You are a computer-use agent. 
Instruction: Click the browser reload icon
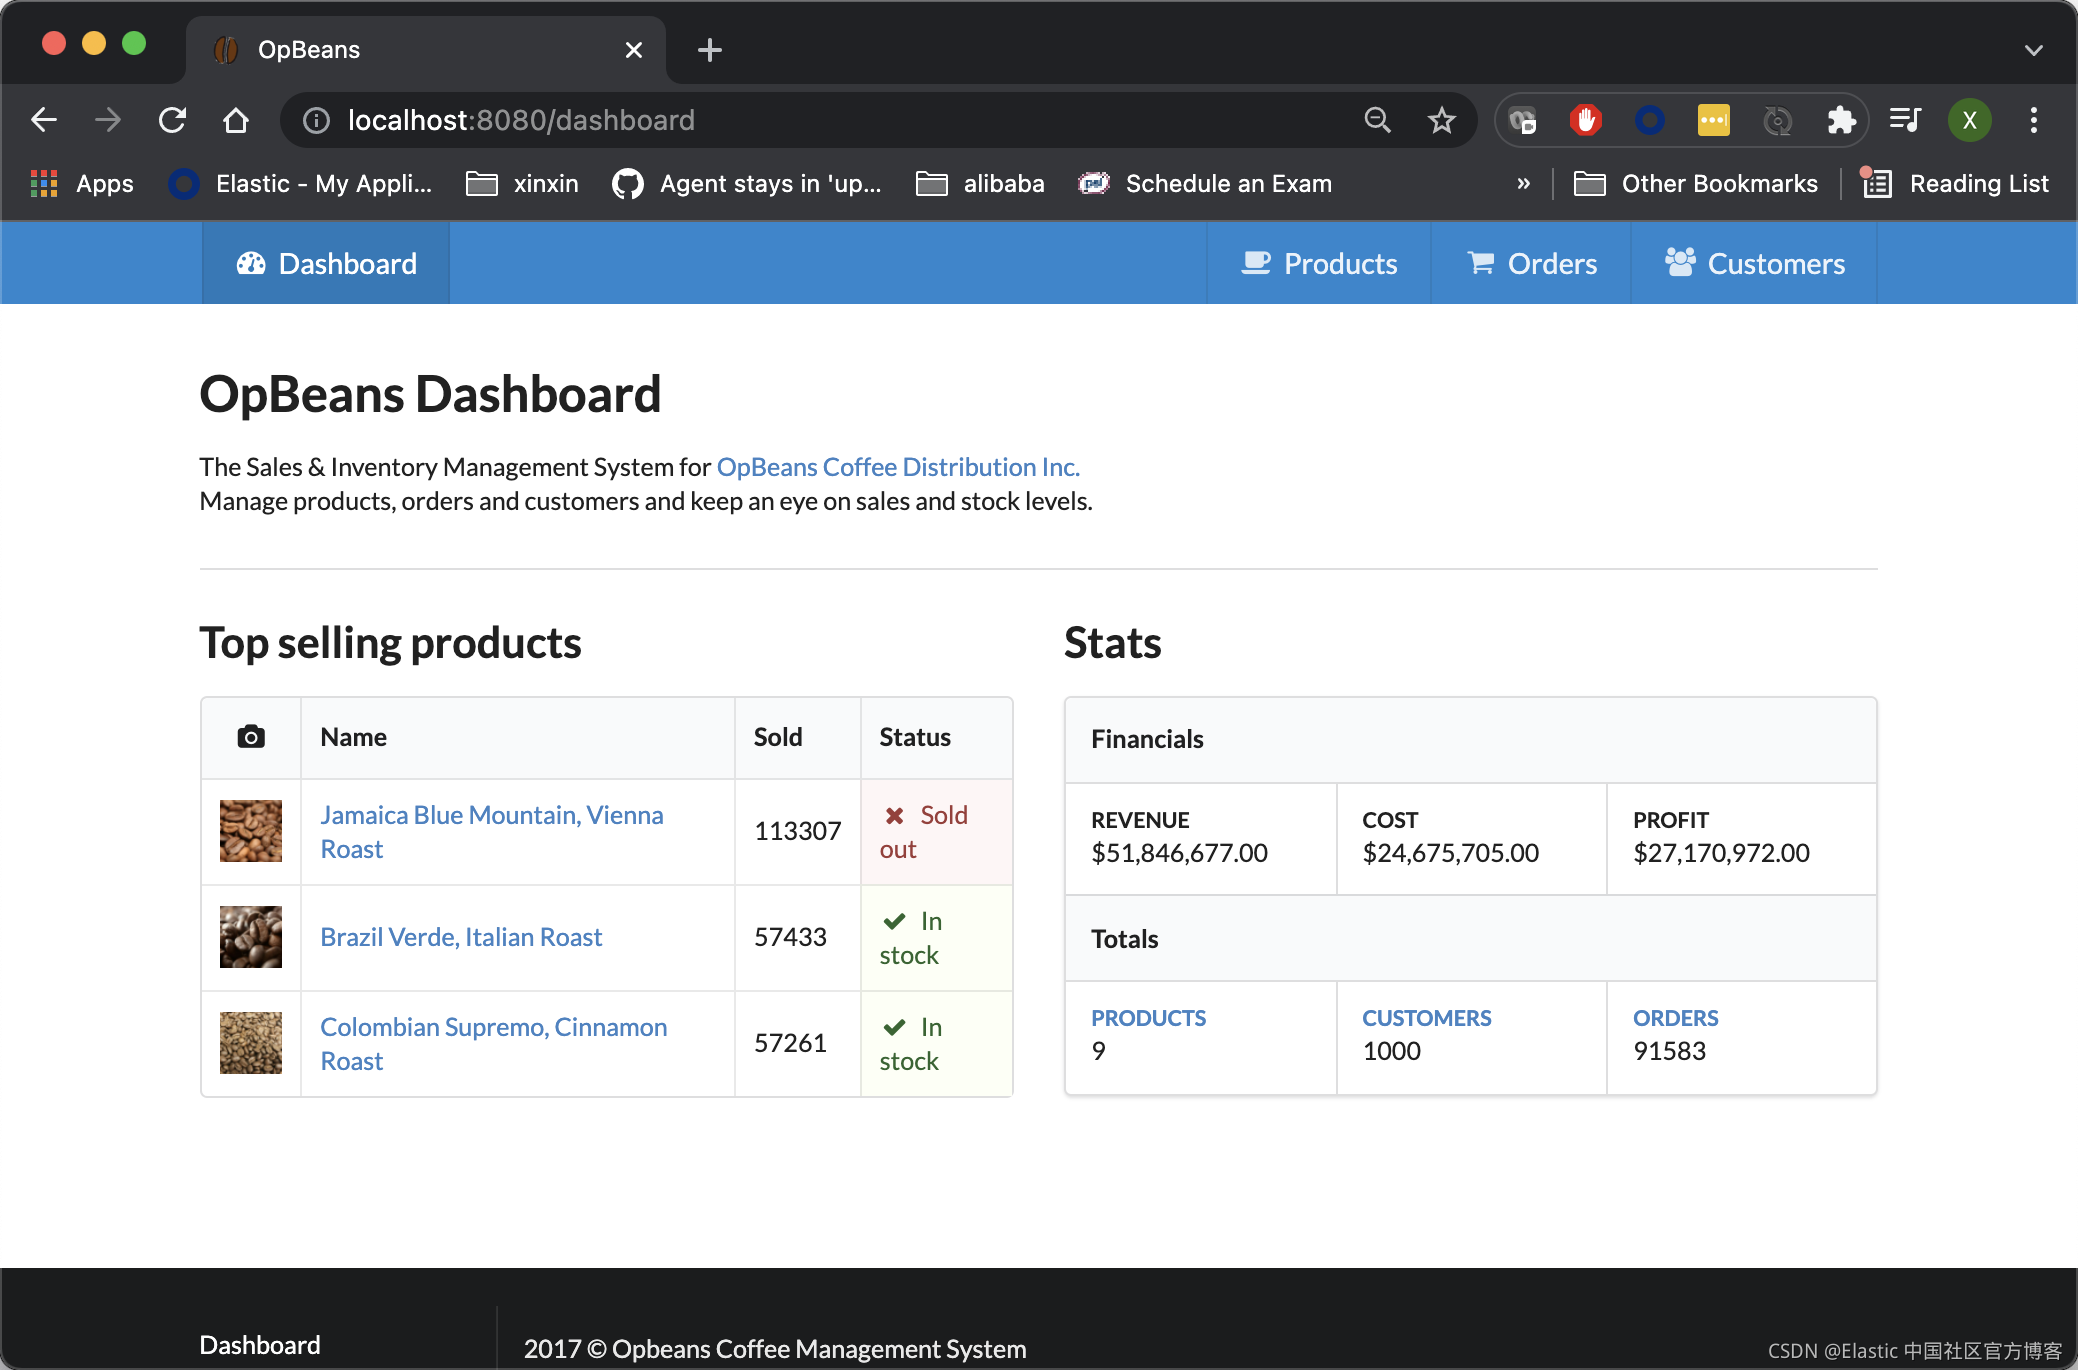(172, 120)
